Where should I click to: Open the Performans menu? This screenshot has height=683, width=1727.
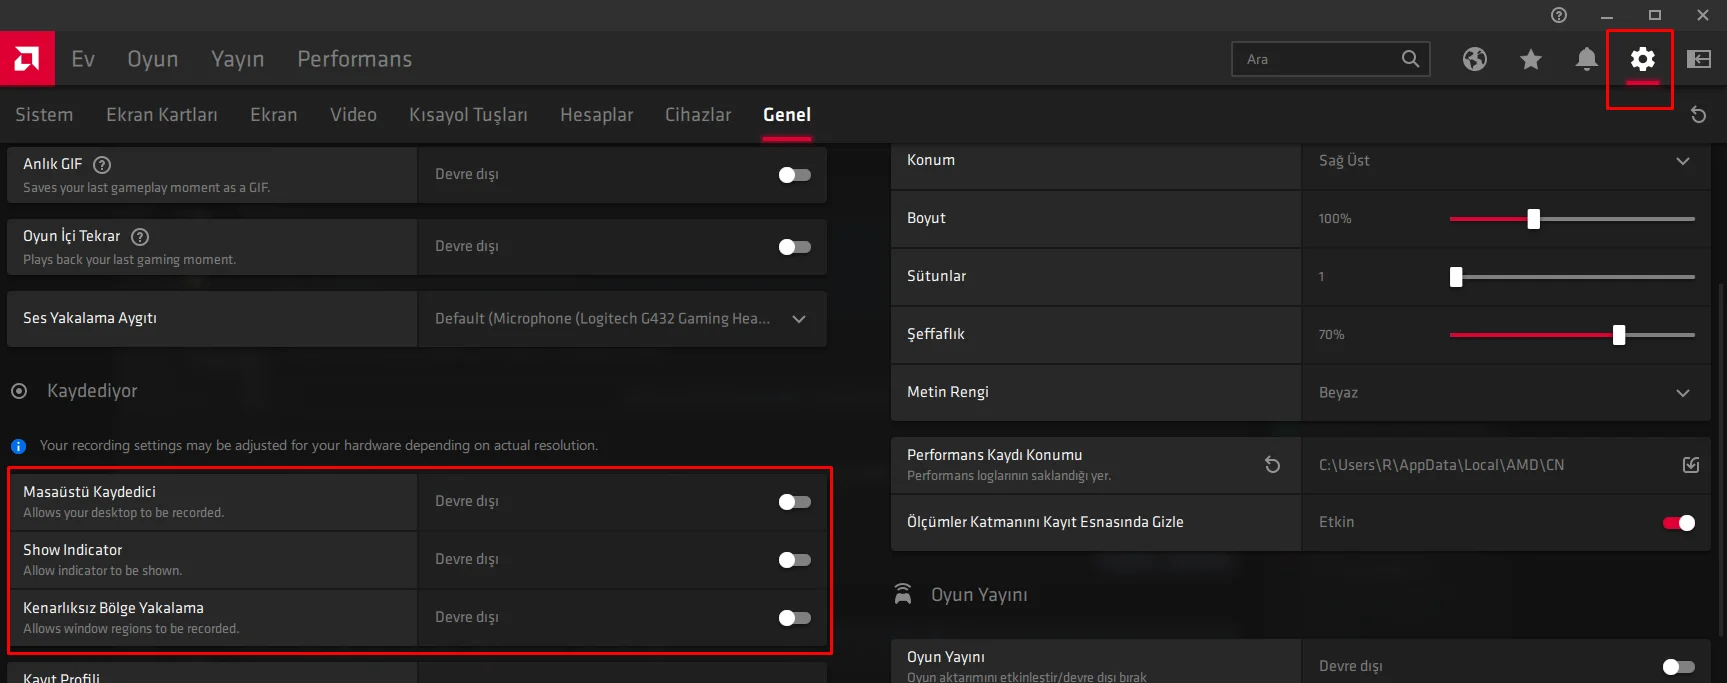(x=354, y=59)
